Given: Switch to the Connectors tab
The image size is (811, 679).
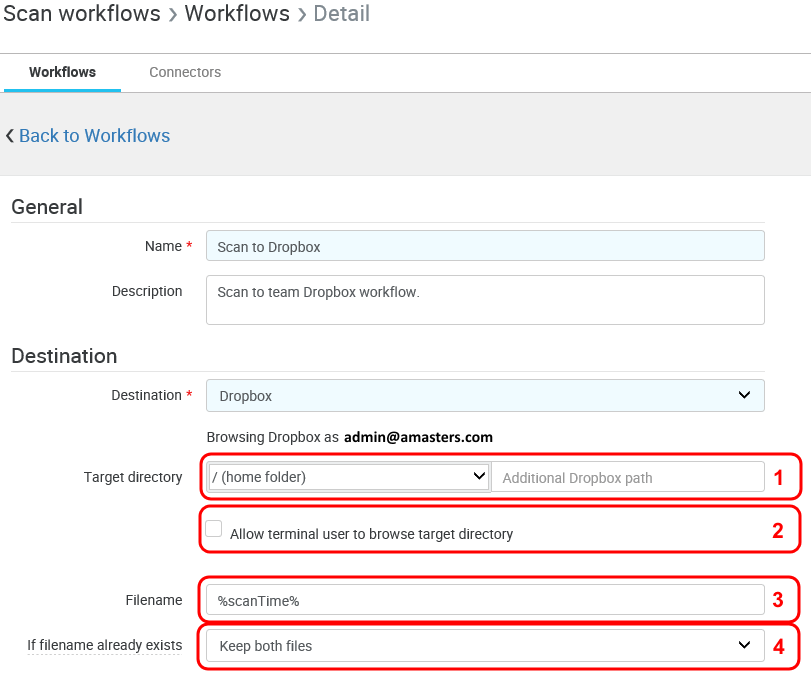Looking at the screenshot, I should point(185,72).
